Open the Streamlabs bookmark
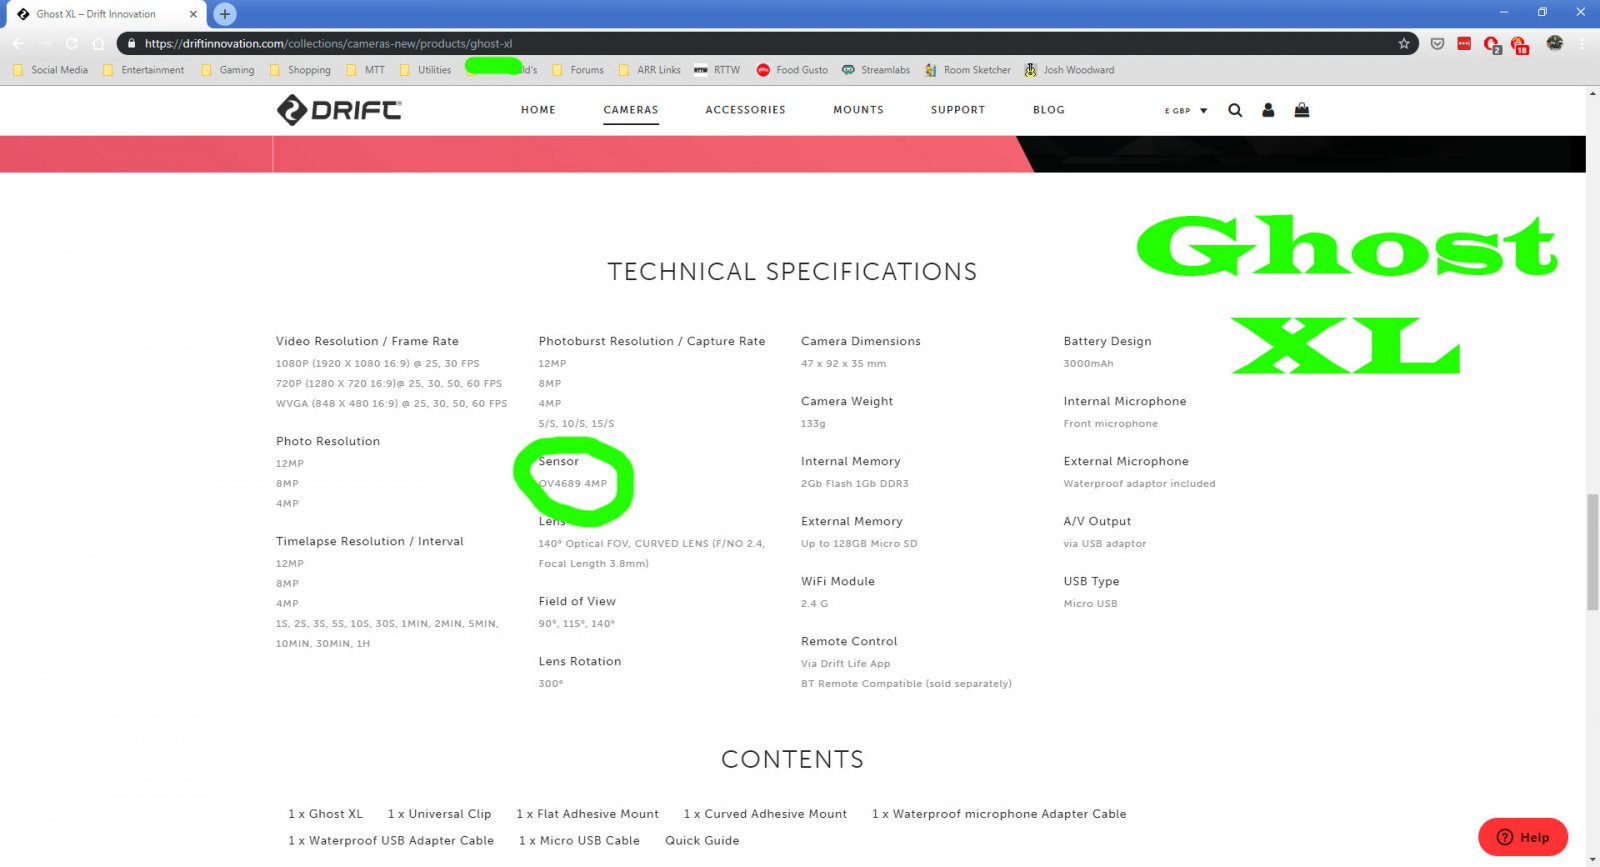The height and width of the screenshot is (867, 1600). (x=876, y=70)
